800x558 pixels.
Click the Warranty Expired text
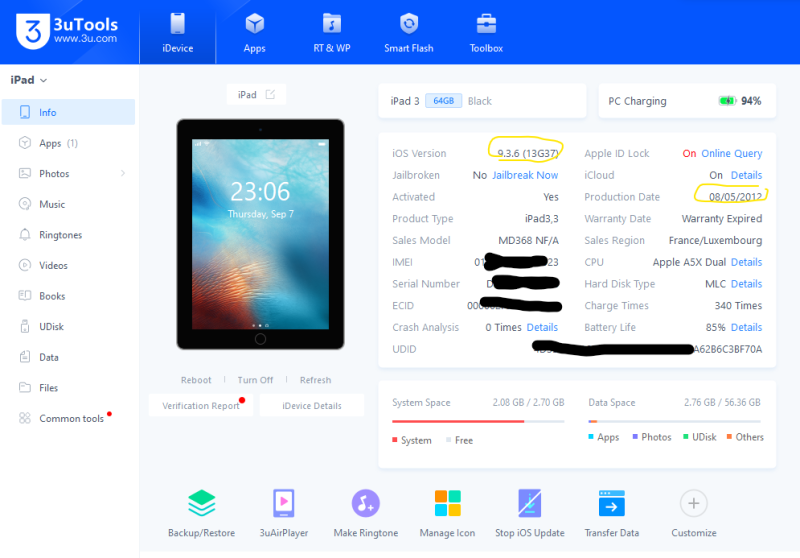click(x=722, y=219)
